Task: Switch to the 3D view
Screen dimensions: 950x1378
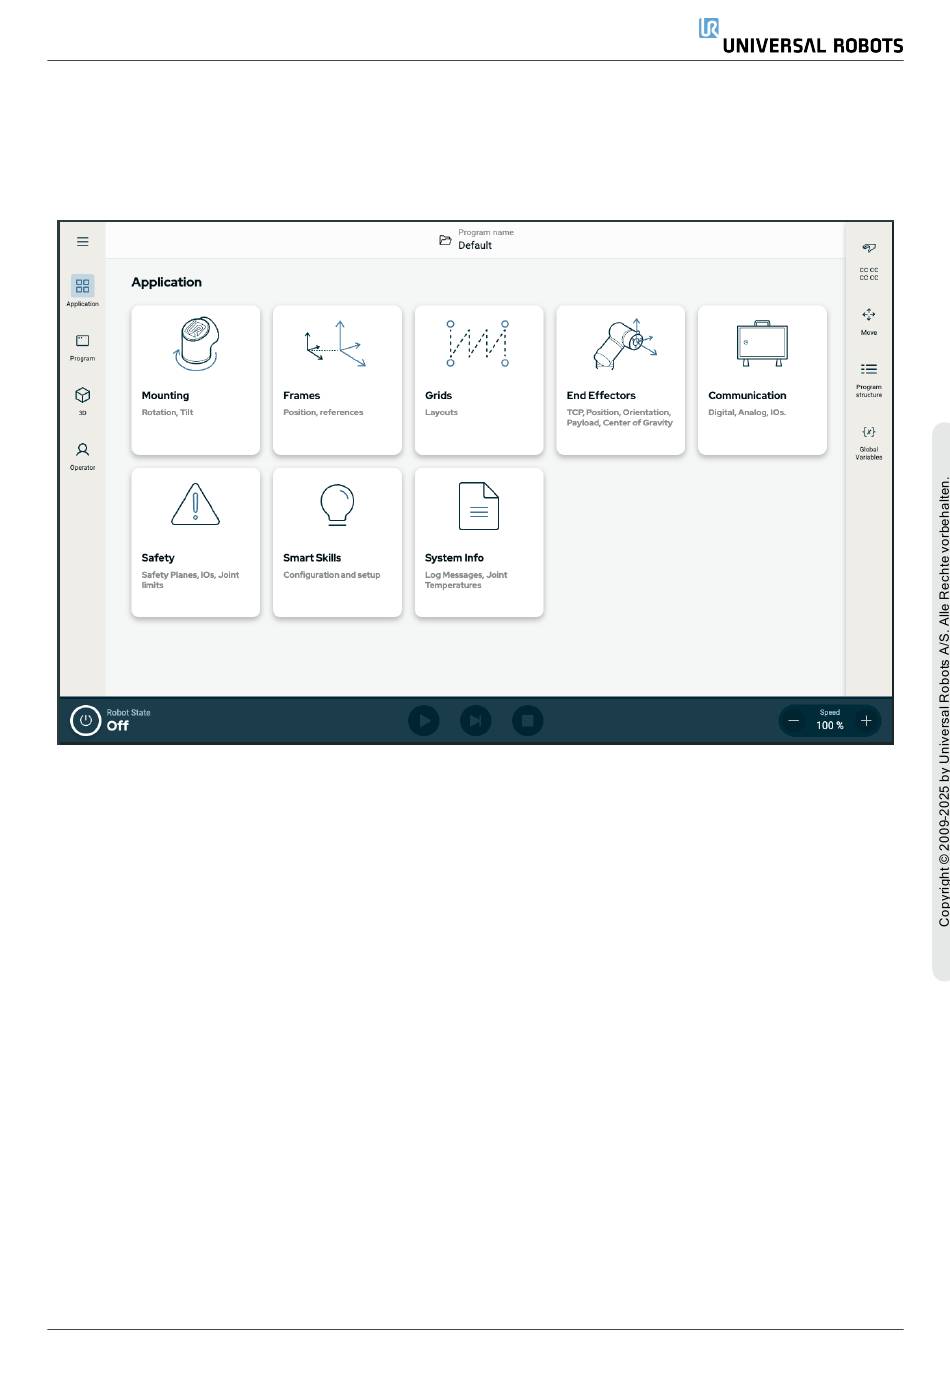Action: click(x=83, y=399)
